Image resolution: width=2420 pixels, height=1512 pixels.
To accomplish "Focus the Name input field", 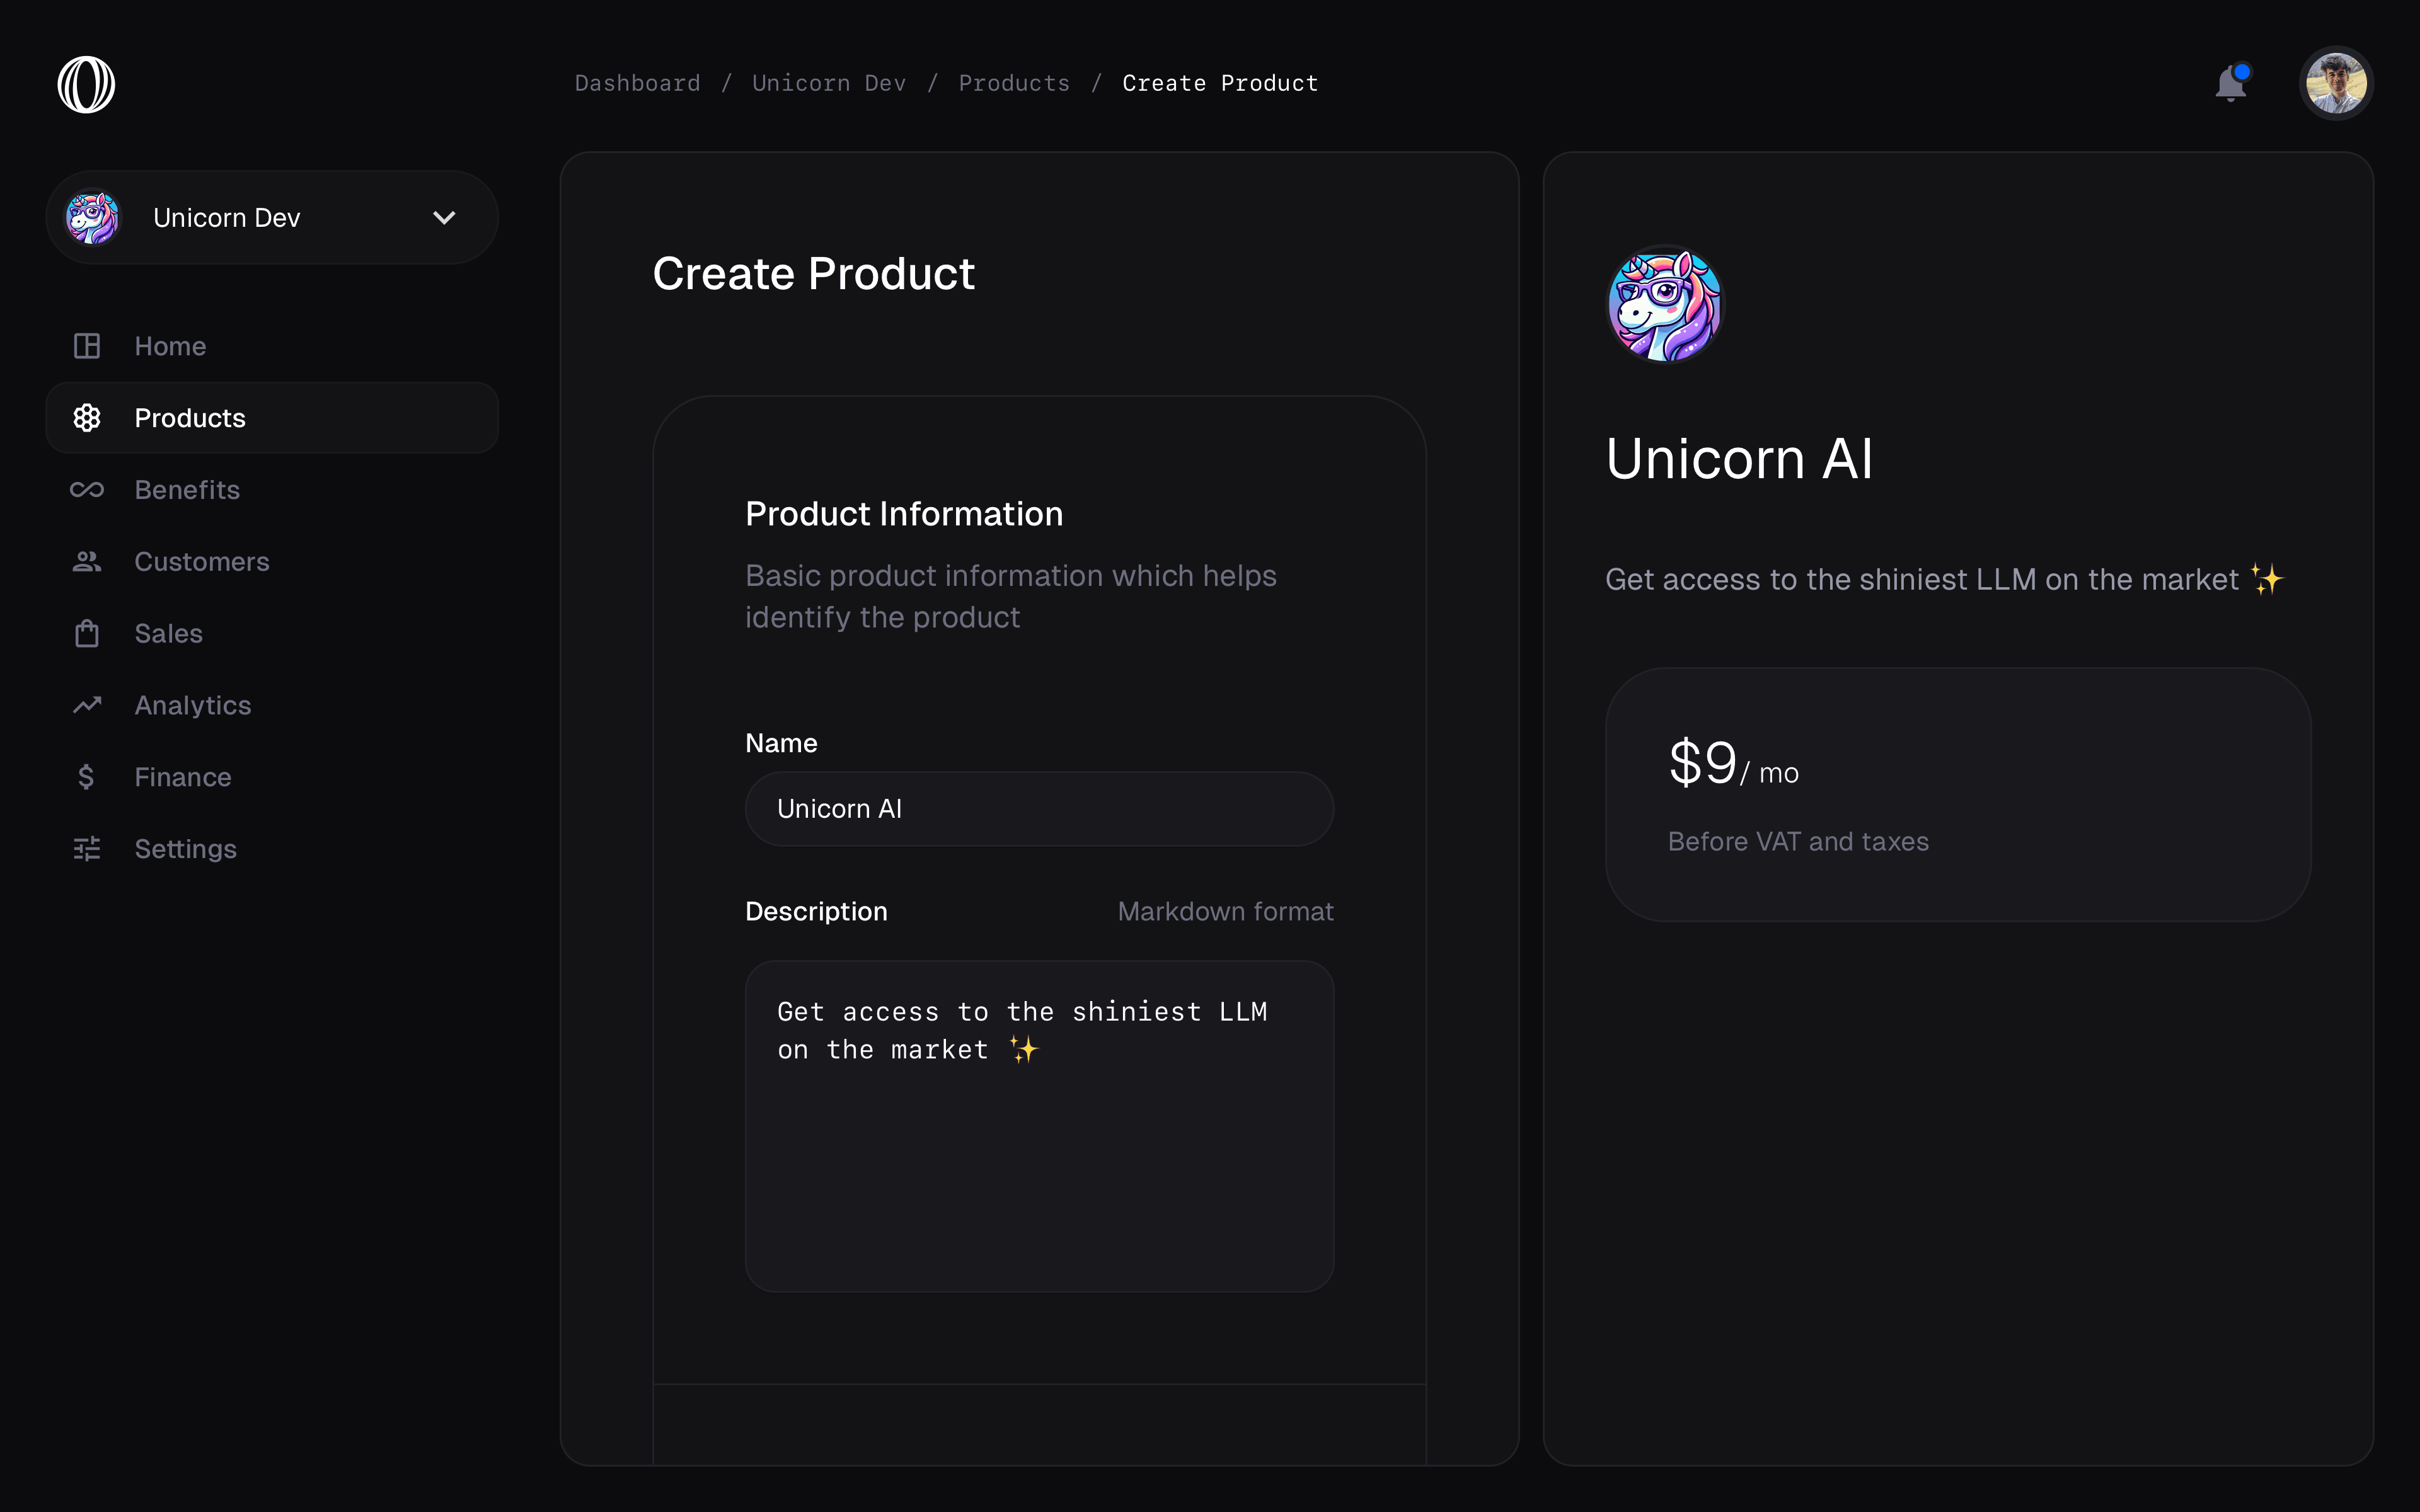I will (x=1039, y=809).
